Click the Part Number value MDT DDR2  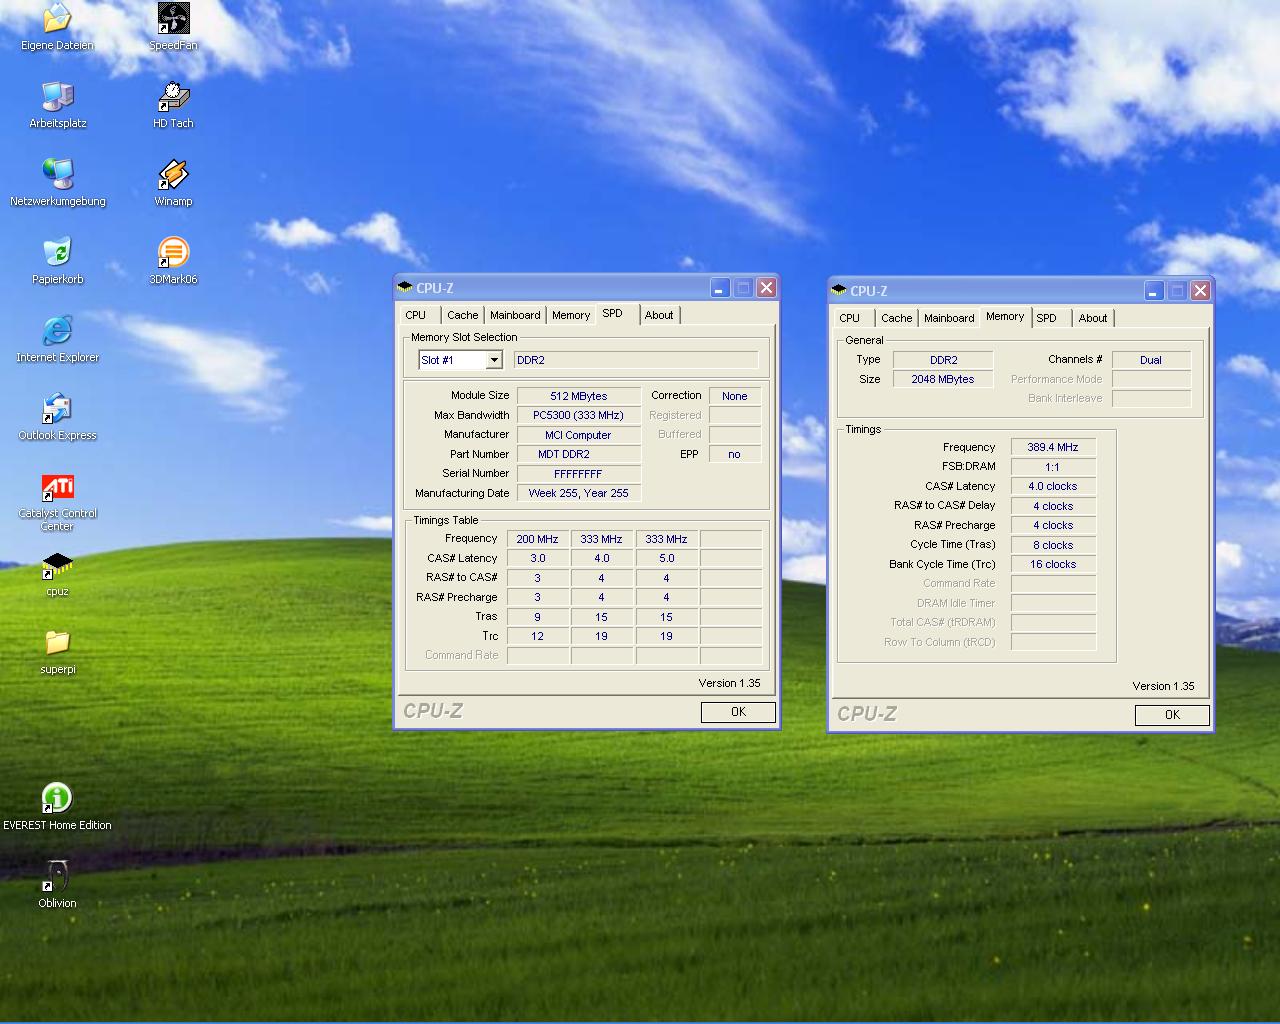pos(579,454)
